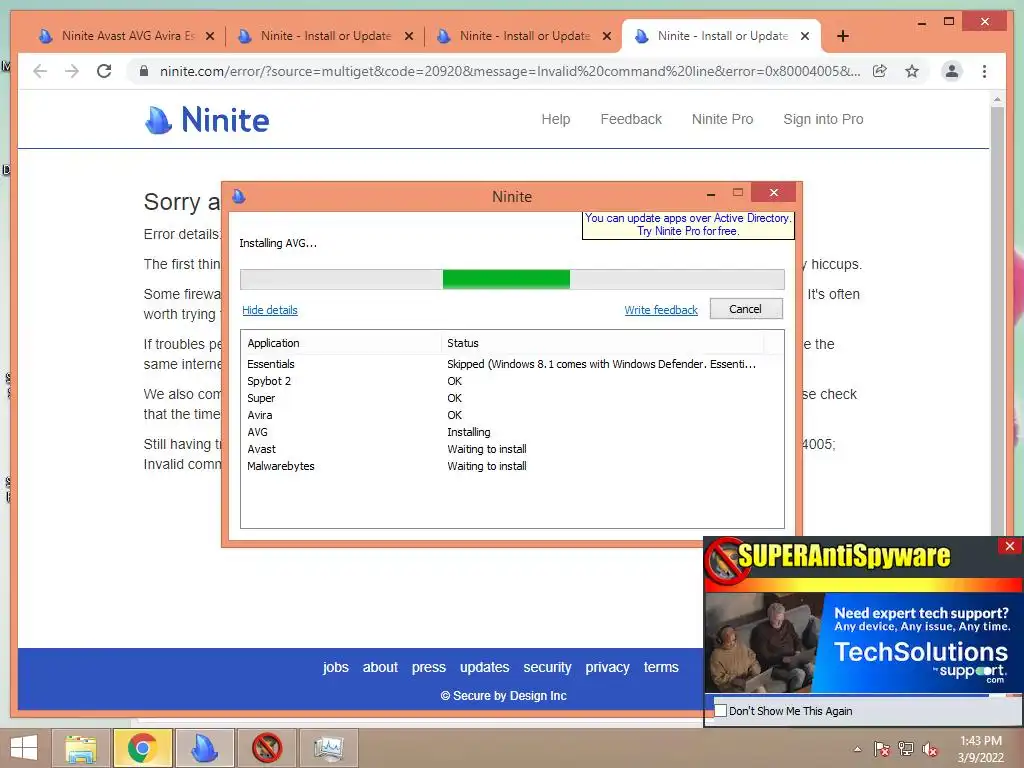
Task: Go back in Chrome browser
Action: point(40,71)
